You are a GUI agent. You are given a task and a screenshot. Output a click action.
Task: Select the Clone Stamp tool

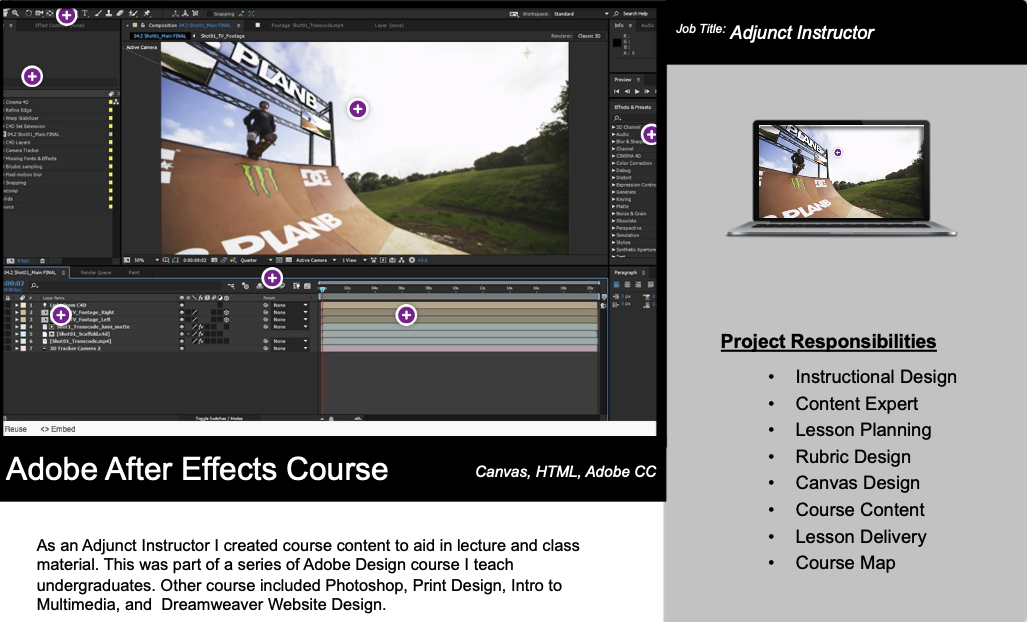(x=109, y=13)
